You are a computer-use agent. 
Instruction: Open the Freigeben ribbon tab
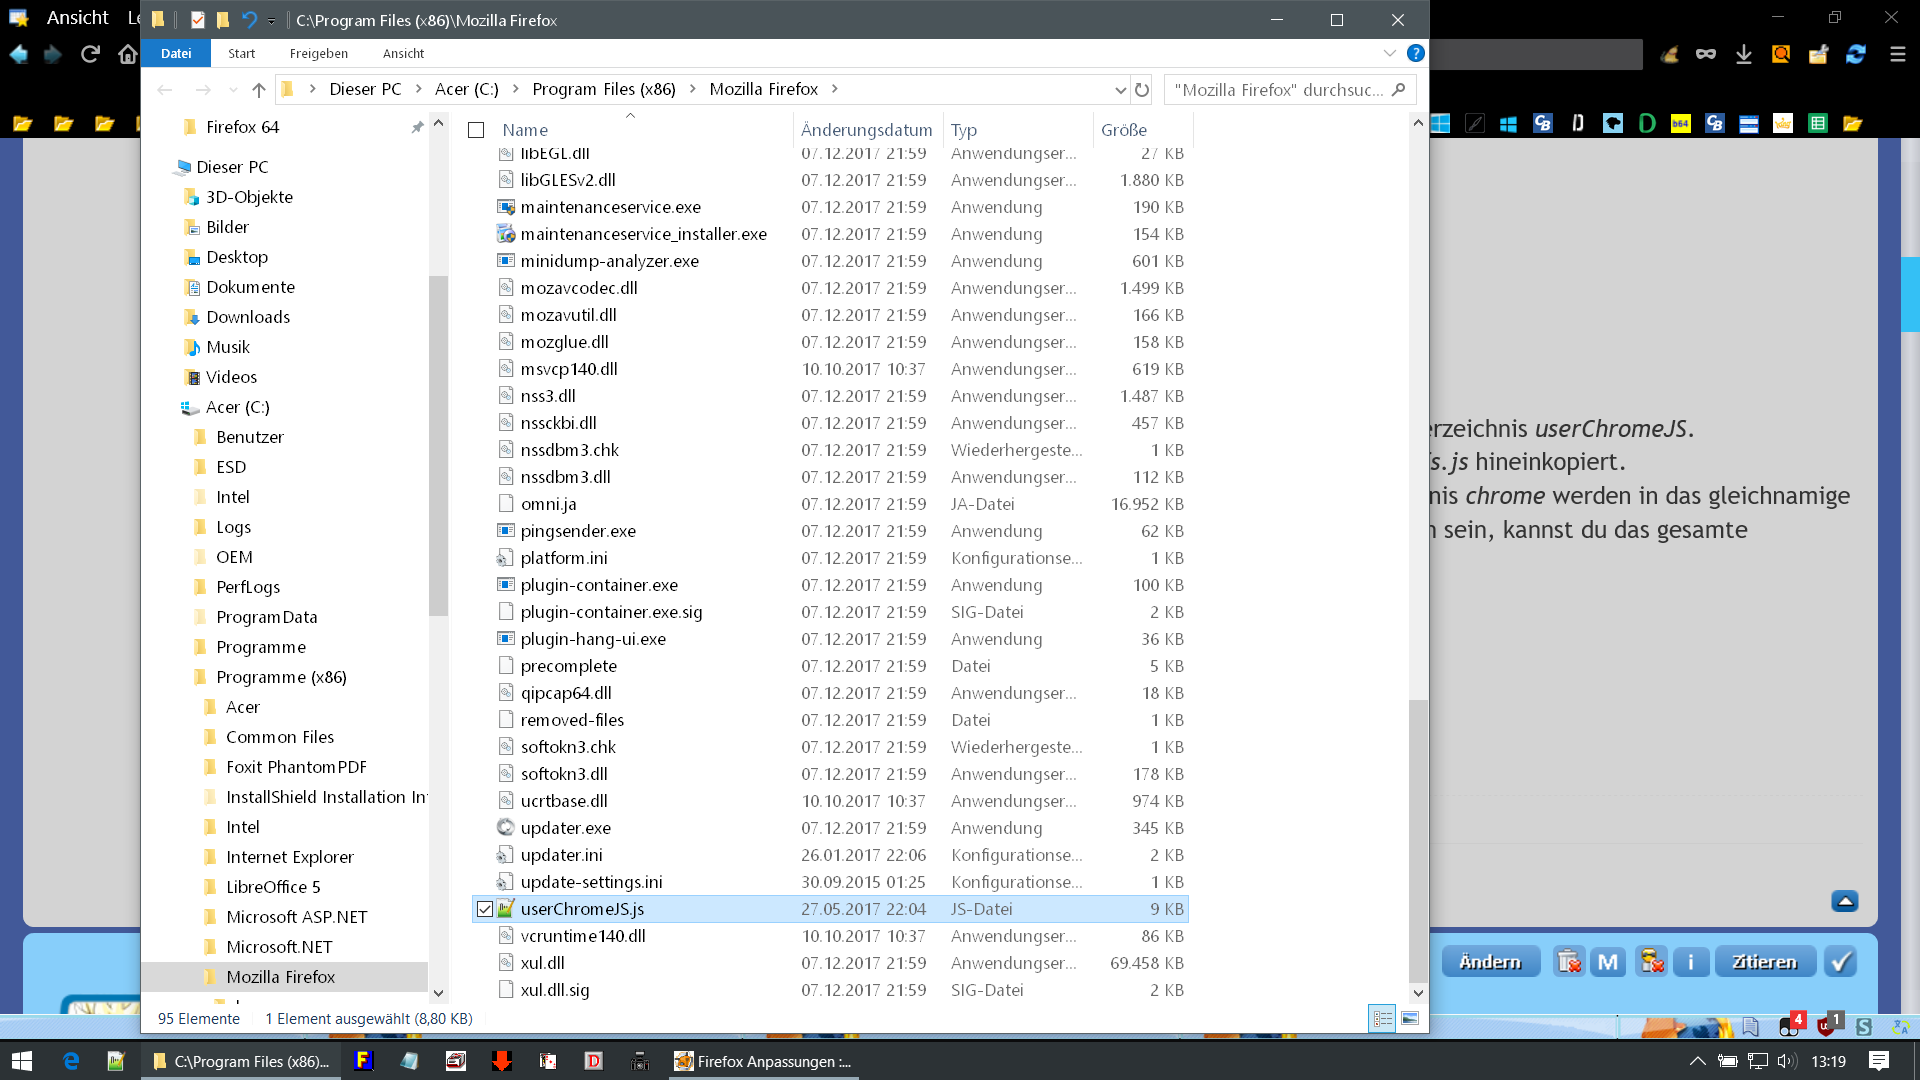[318, 53]
